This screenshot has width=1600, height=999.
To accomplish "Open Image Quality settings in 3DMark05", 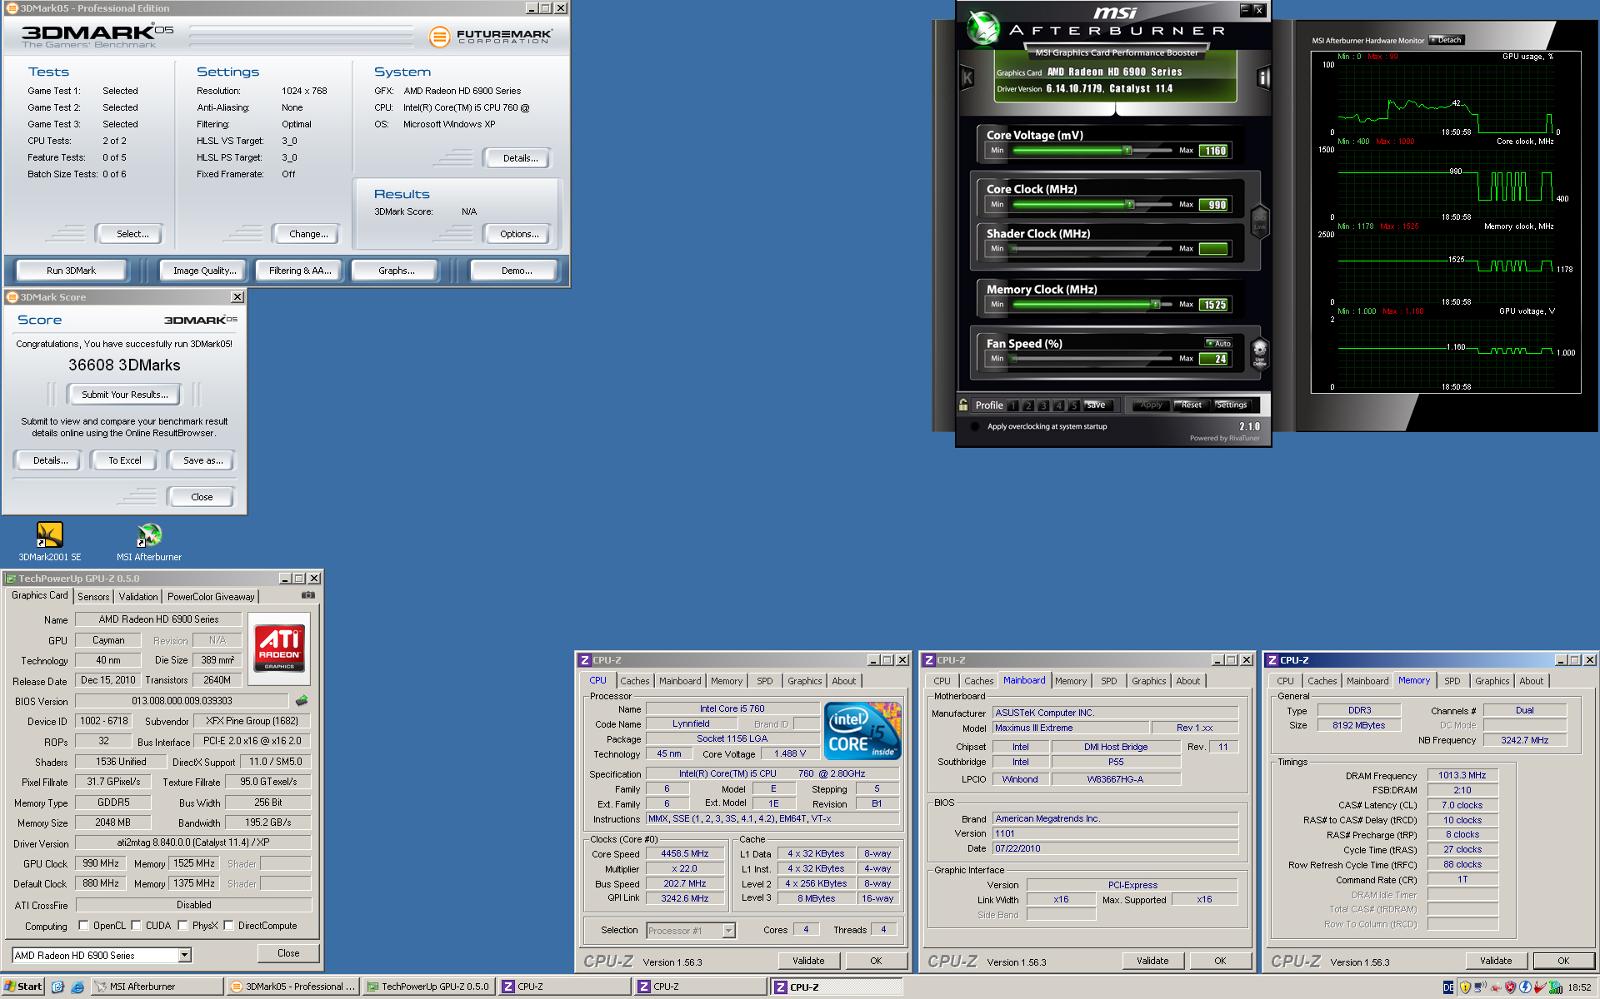I will coord(205,270).
